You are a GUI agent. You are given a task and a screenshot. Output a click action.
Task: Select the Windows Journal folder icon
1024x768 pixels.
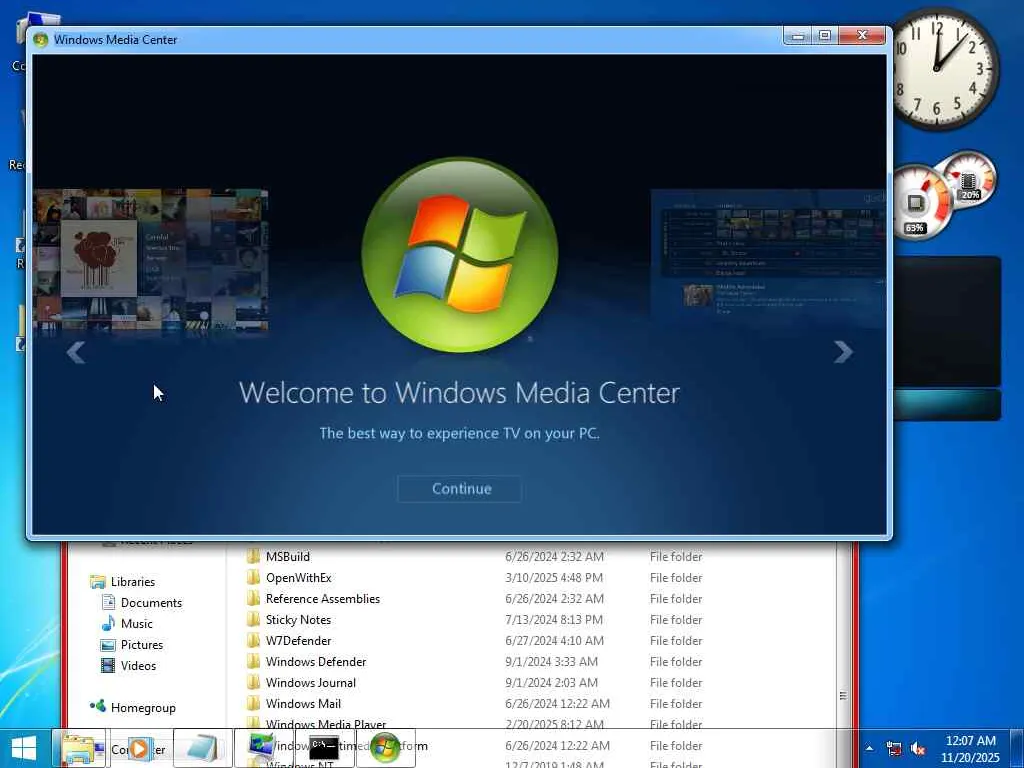pyautogui.click(x=253, y=682)
